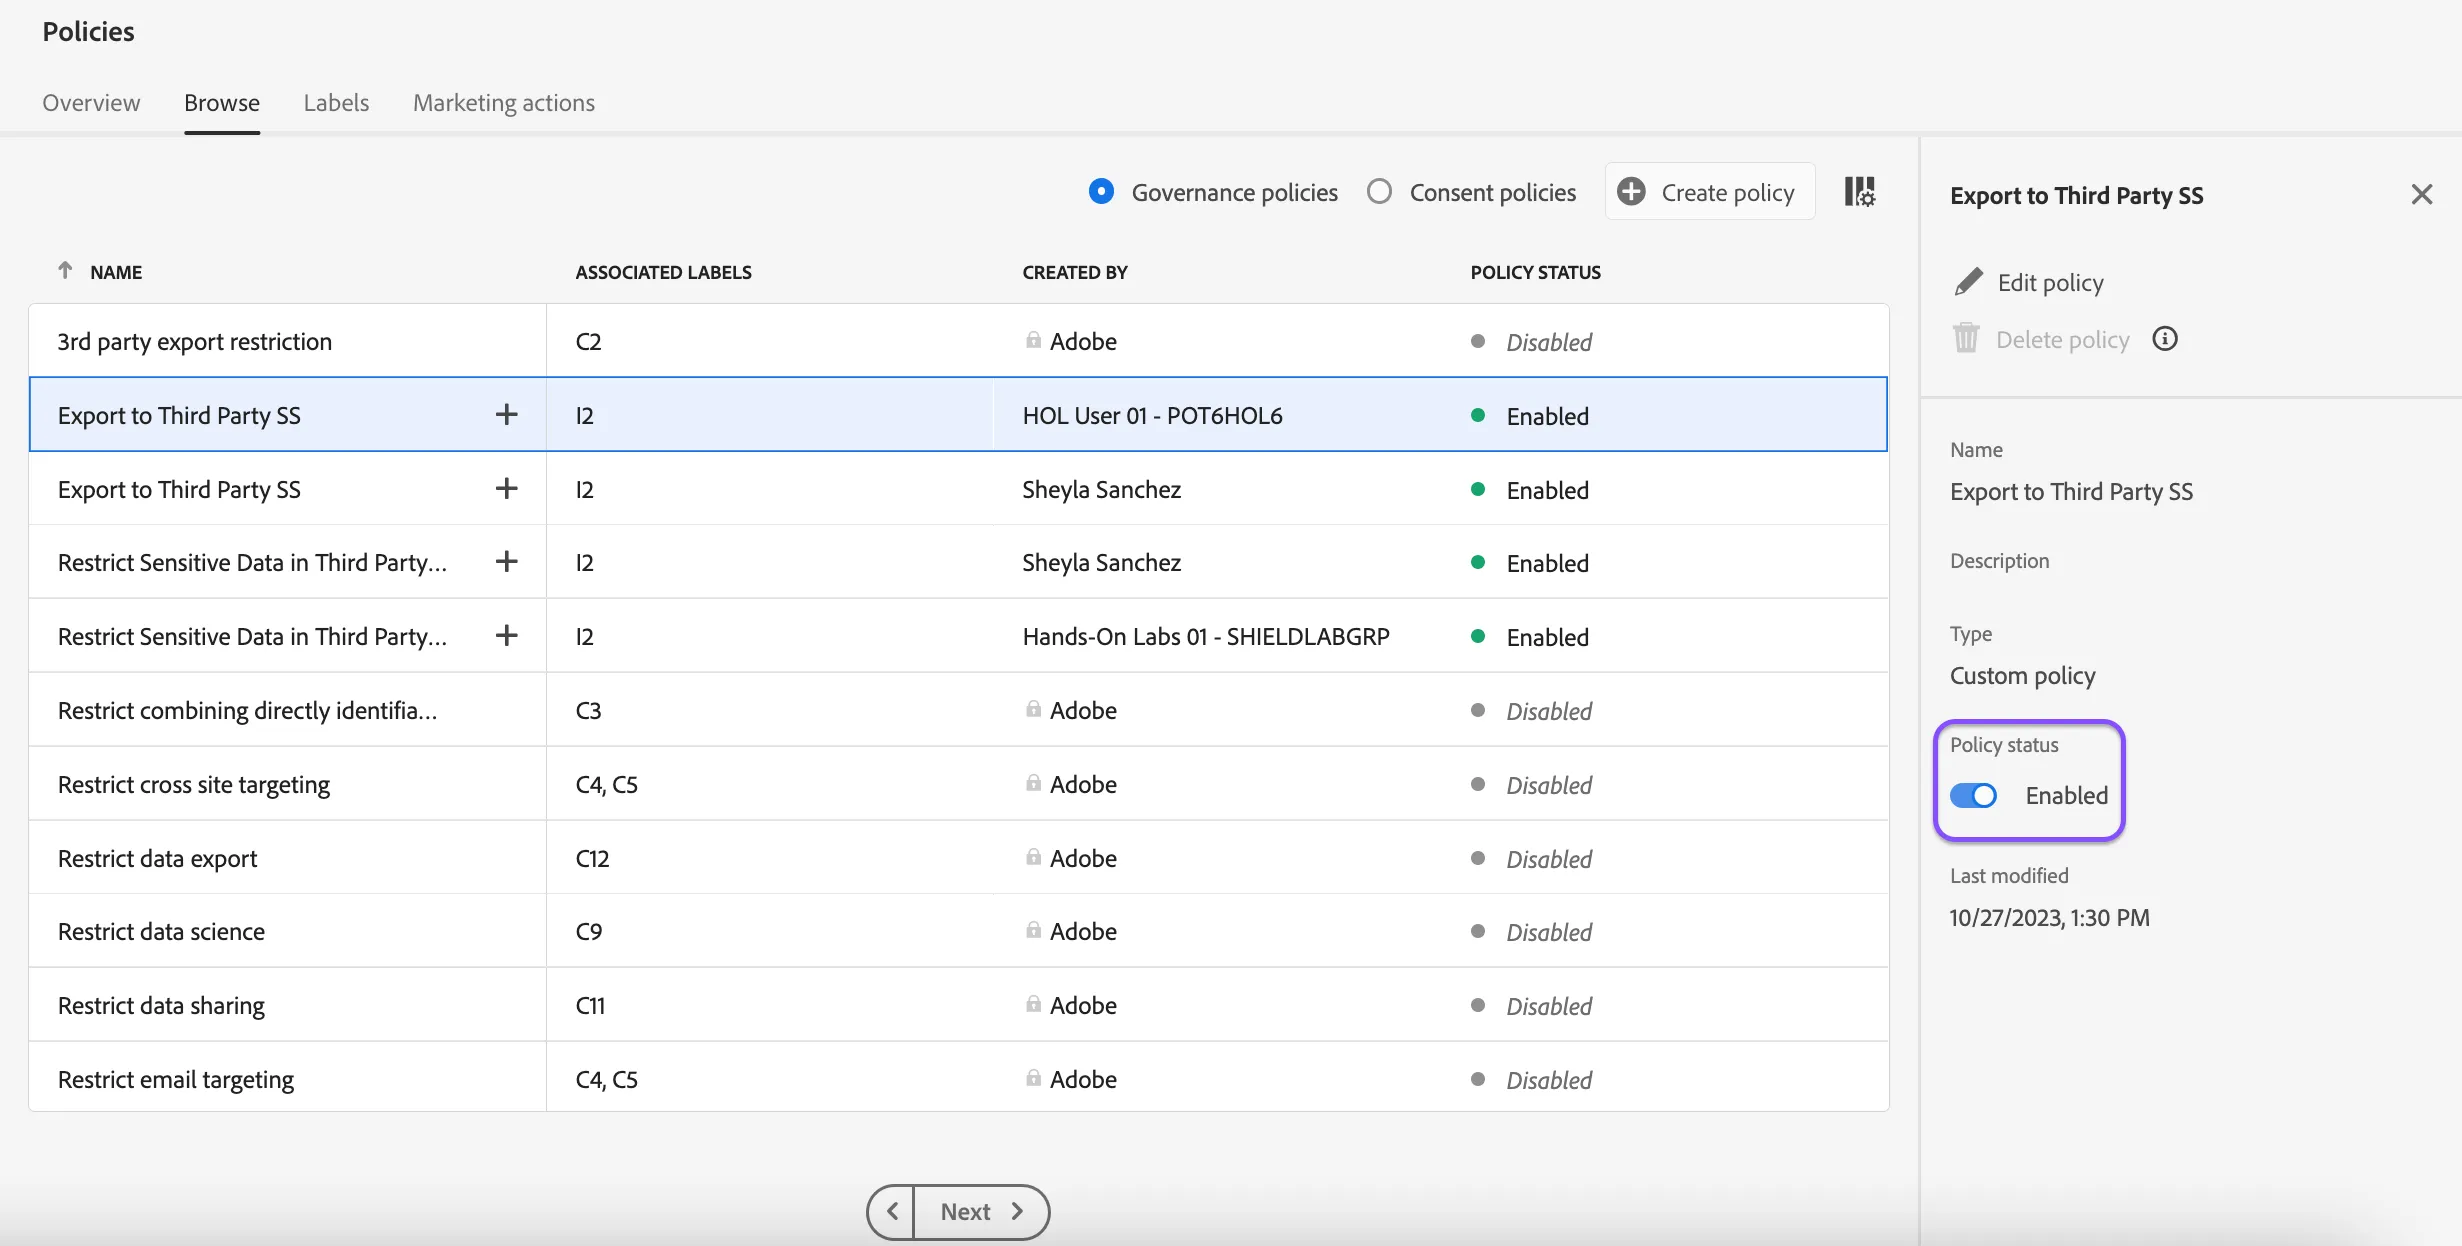The height and width of the screenshot is (1246, 2462).
Task: Sort by the CREATED BY column header
Action: (x=1075, y=272)
